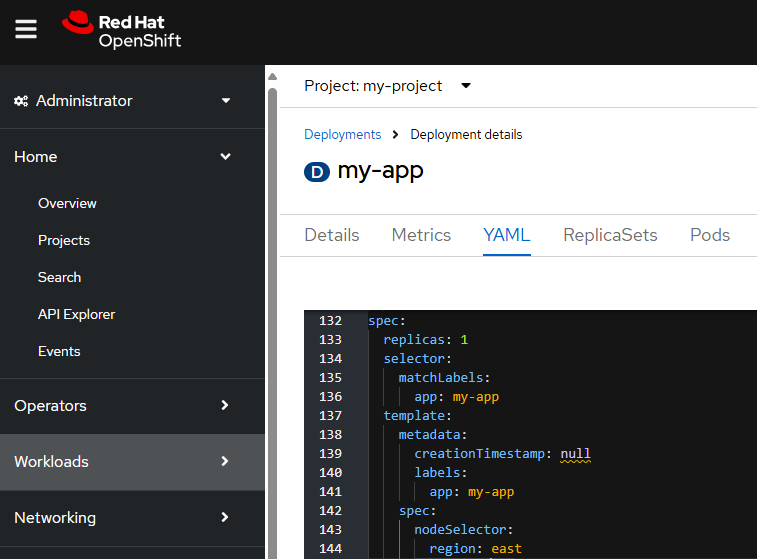Click the Red Hat OpenShift logo

(x=122, y=30)
